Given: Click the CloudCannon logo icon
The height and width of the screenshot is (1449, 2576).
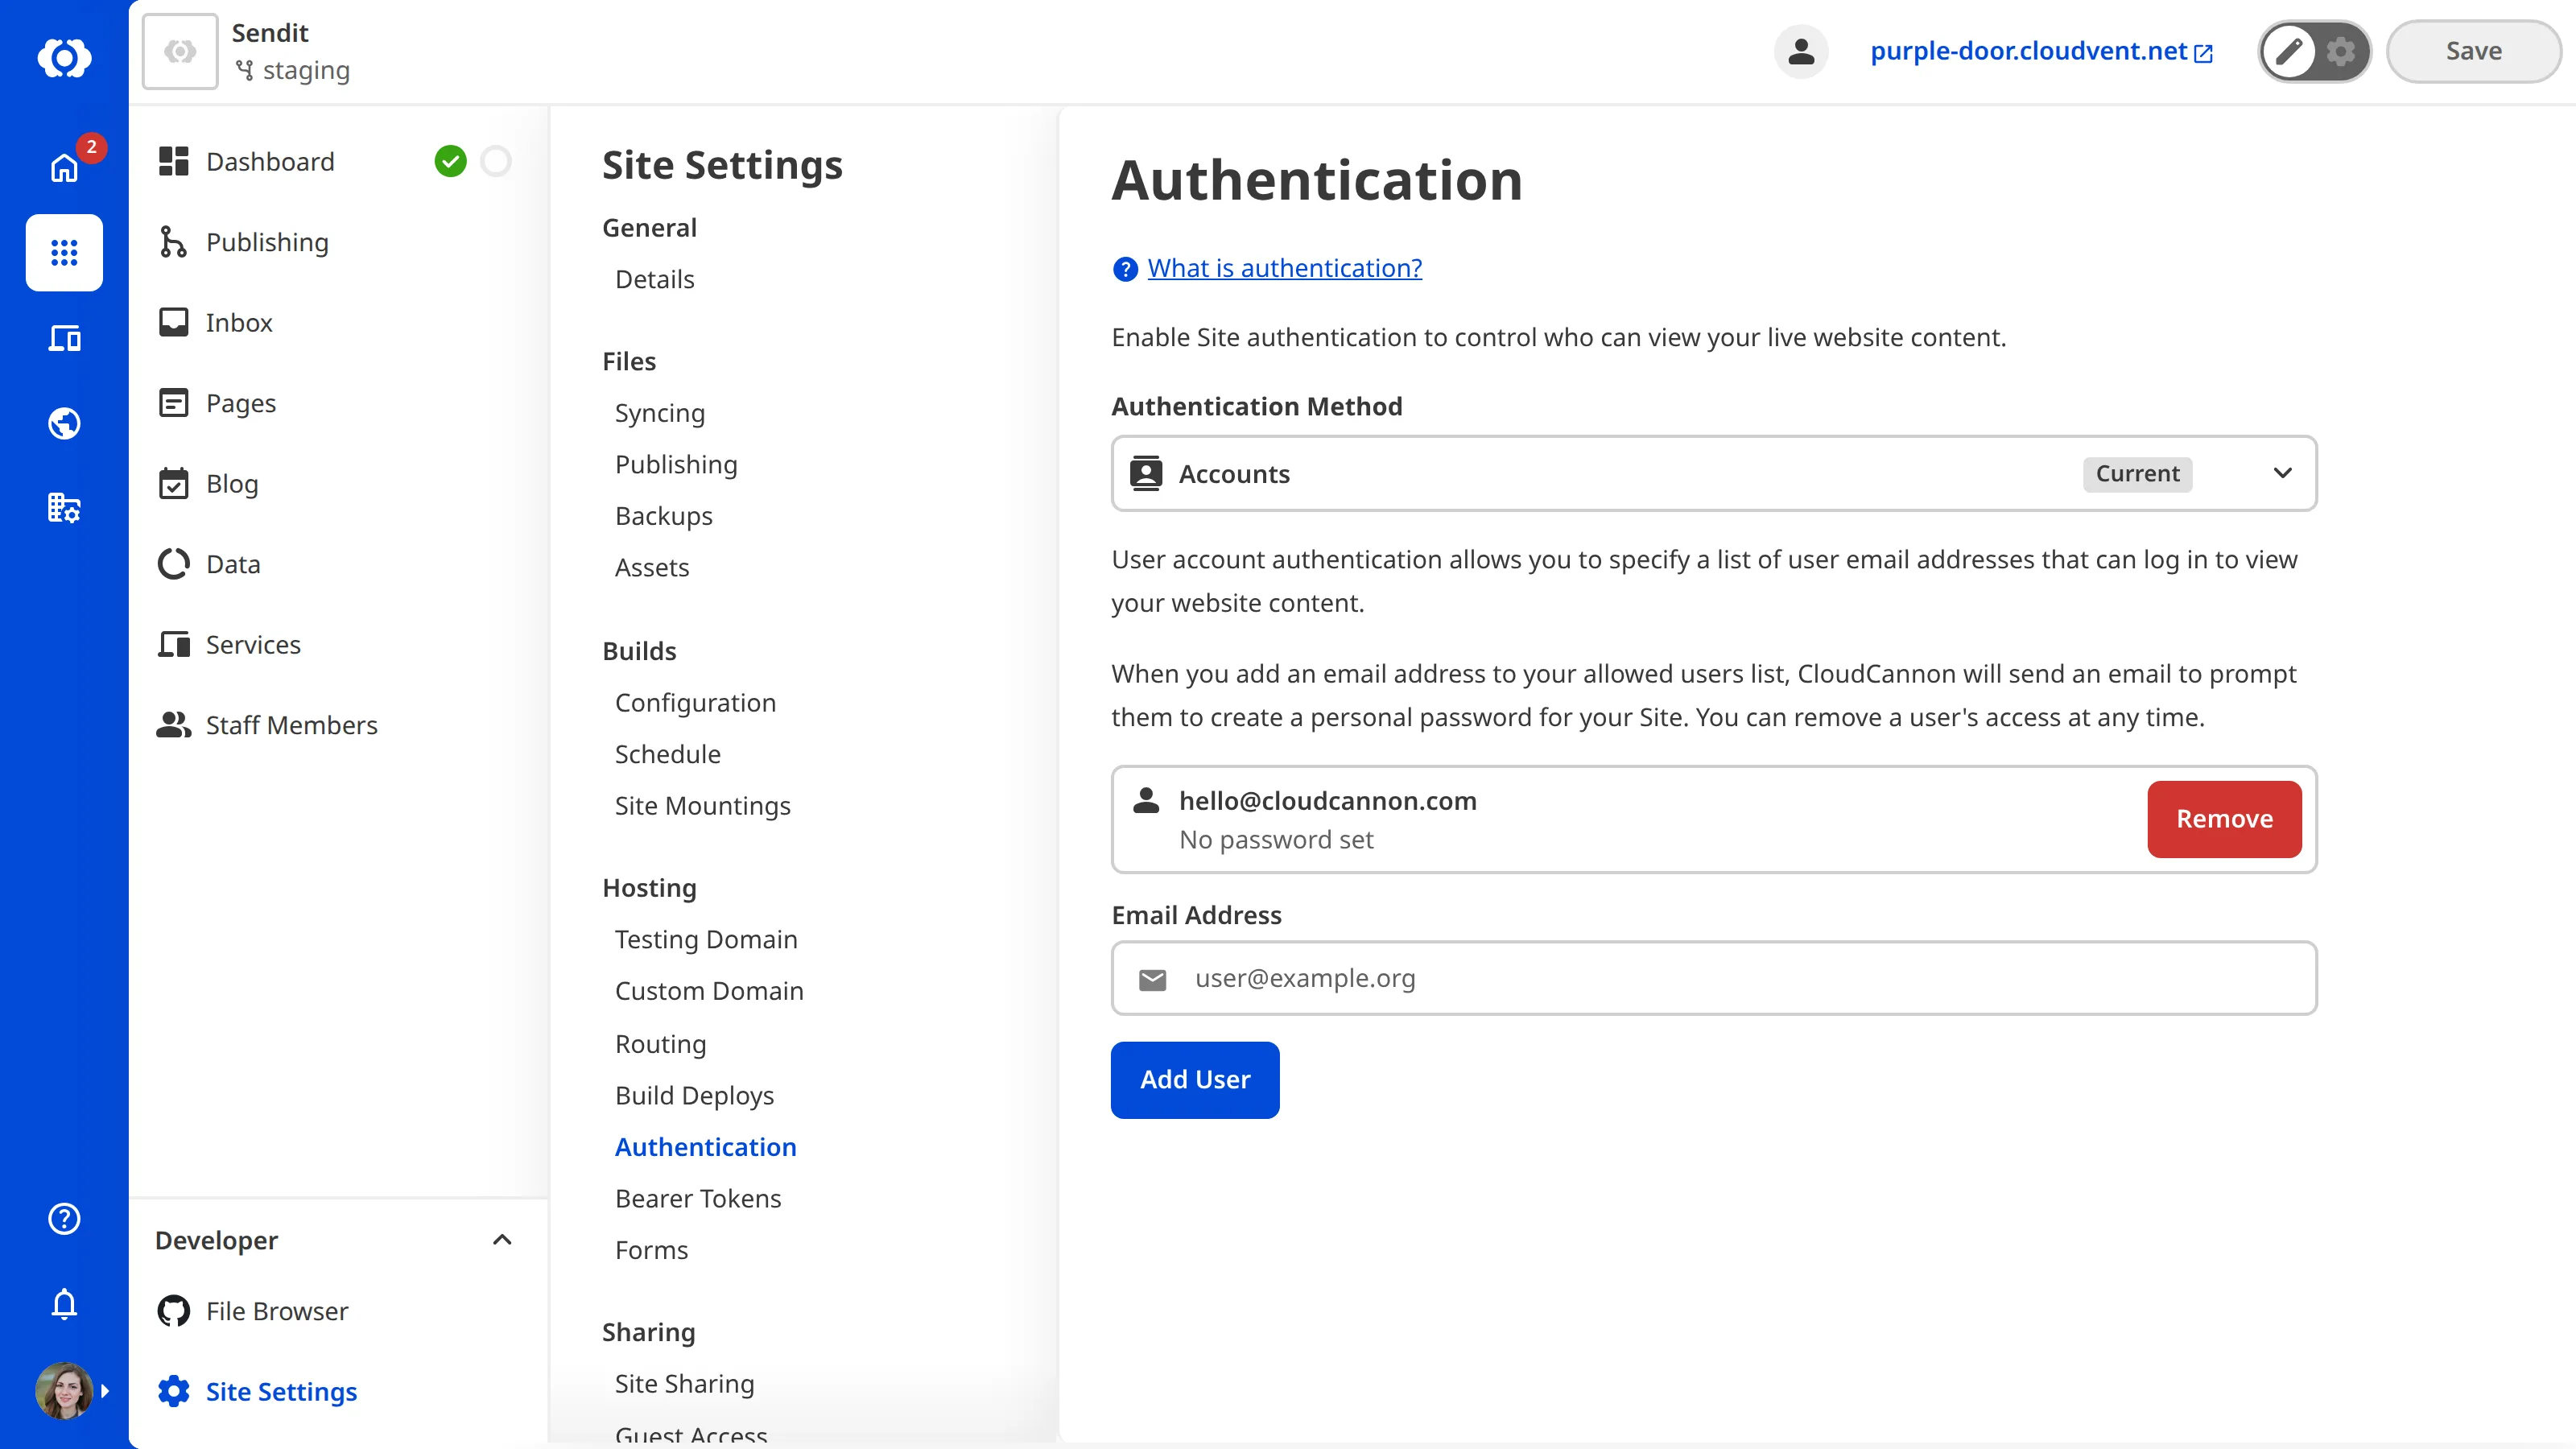Looking at the screenshot, I should tap(64, 58).
